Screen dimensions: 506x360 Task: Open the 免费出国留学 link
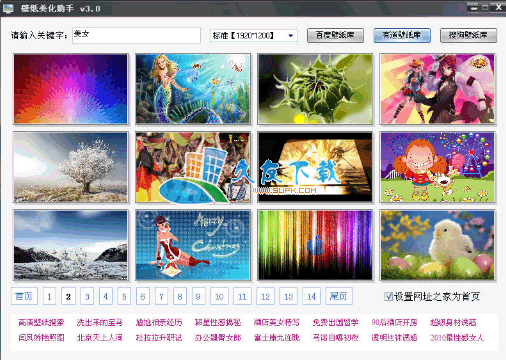pos(335,322)
